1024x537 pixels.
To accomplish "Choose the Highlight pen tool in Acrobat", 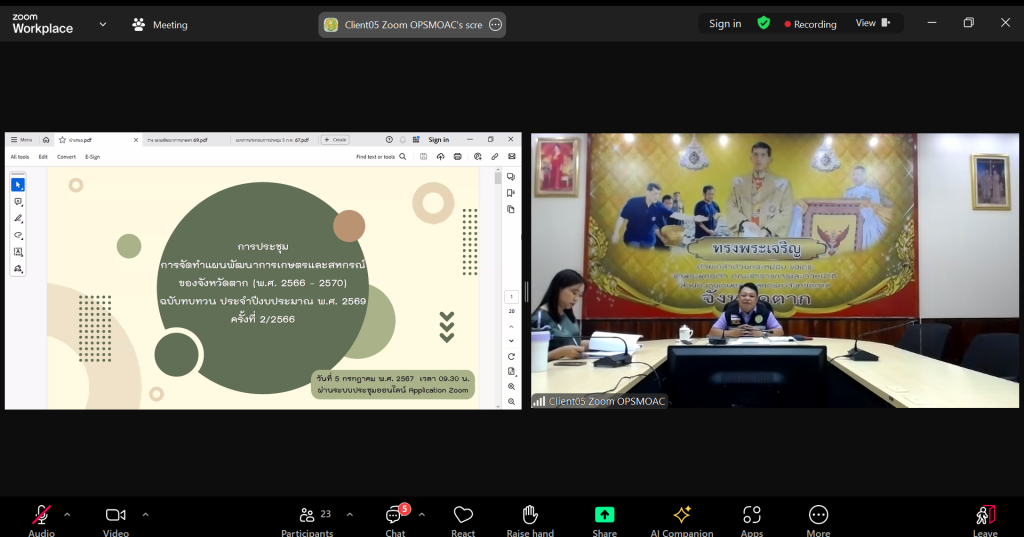I will point(18,219).
